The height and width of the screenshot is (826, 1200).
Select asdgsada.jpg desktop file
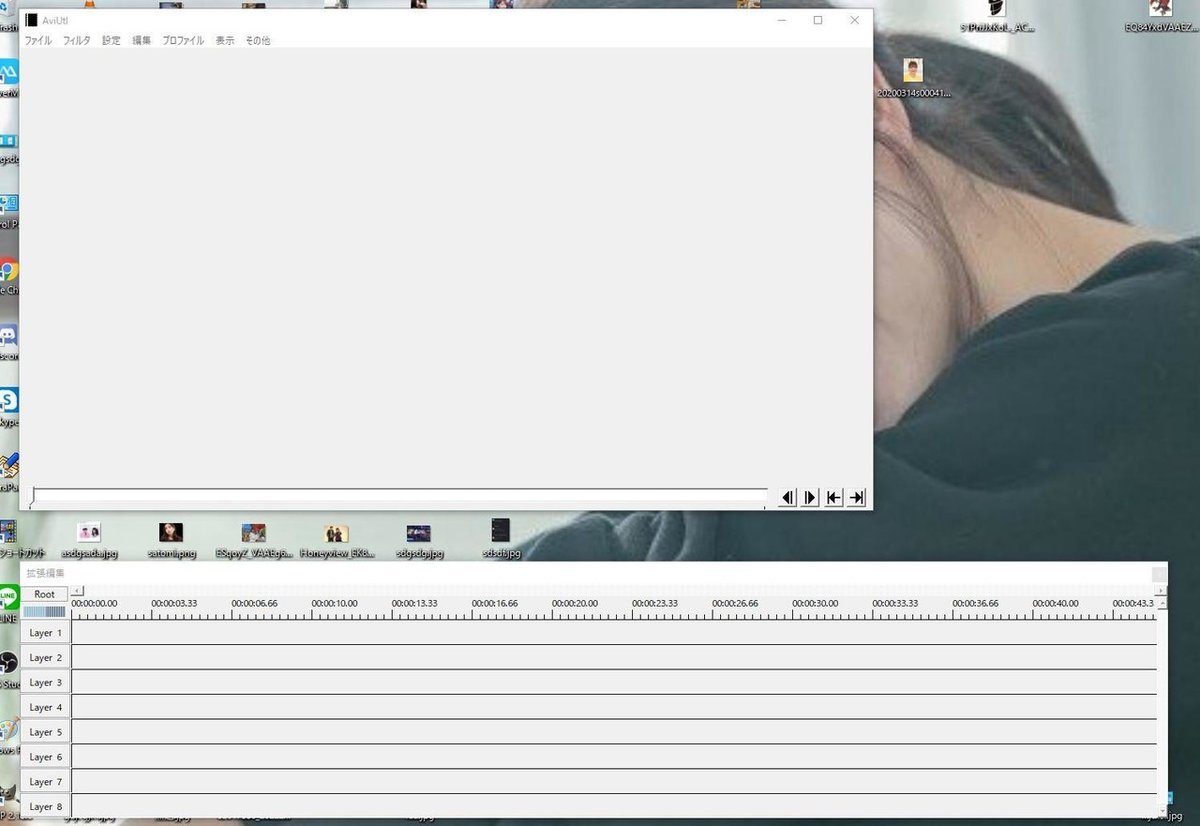pyautogui.click(x=89, y=540)
